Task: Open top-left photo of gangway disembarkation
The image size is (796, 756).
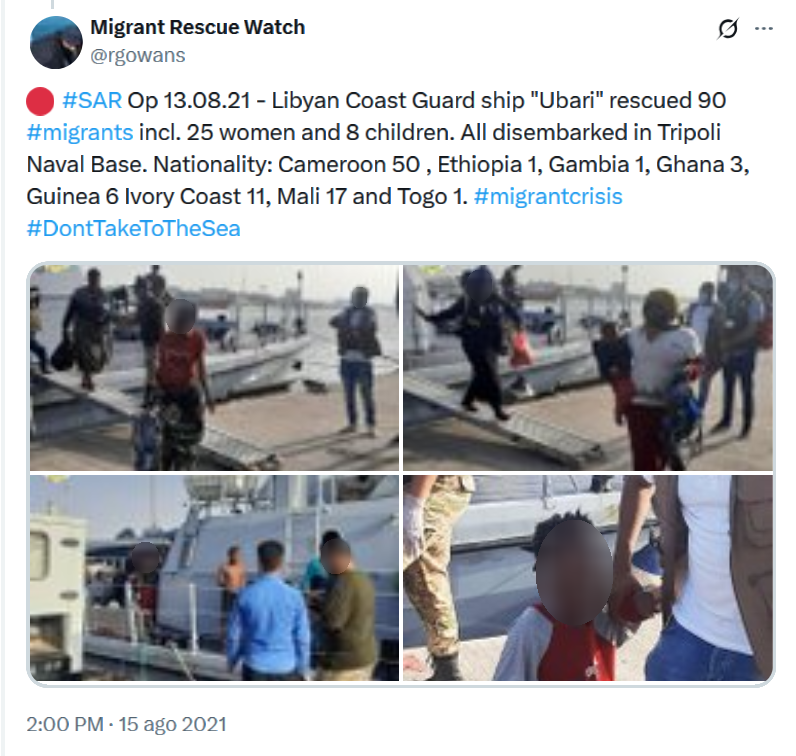Action: click(x=214, y=368)
